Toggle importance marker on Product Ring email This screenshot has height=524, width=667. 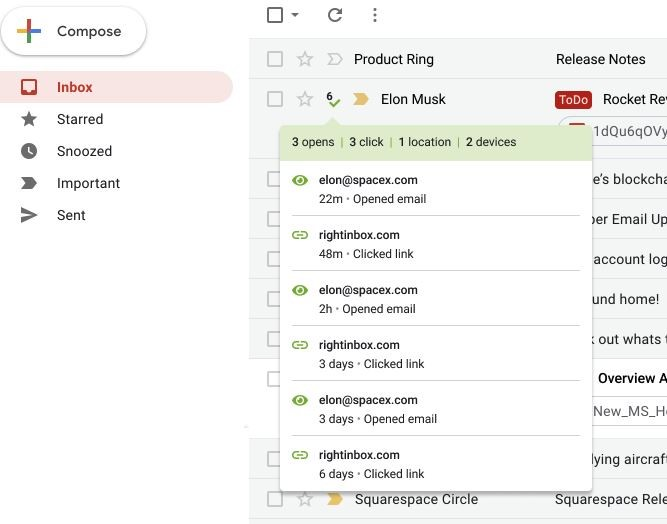coord(334,60)
